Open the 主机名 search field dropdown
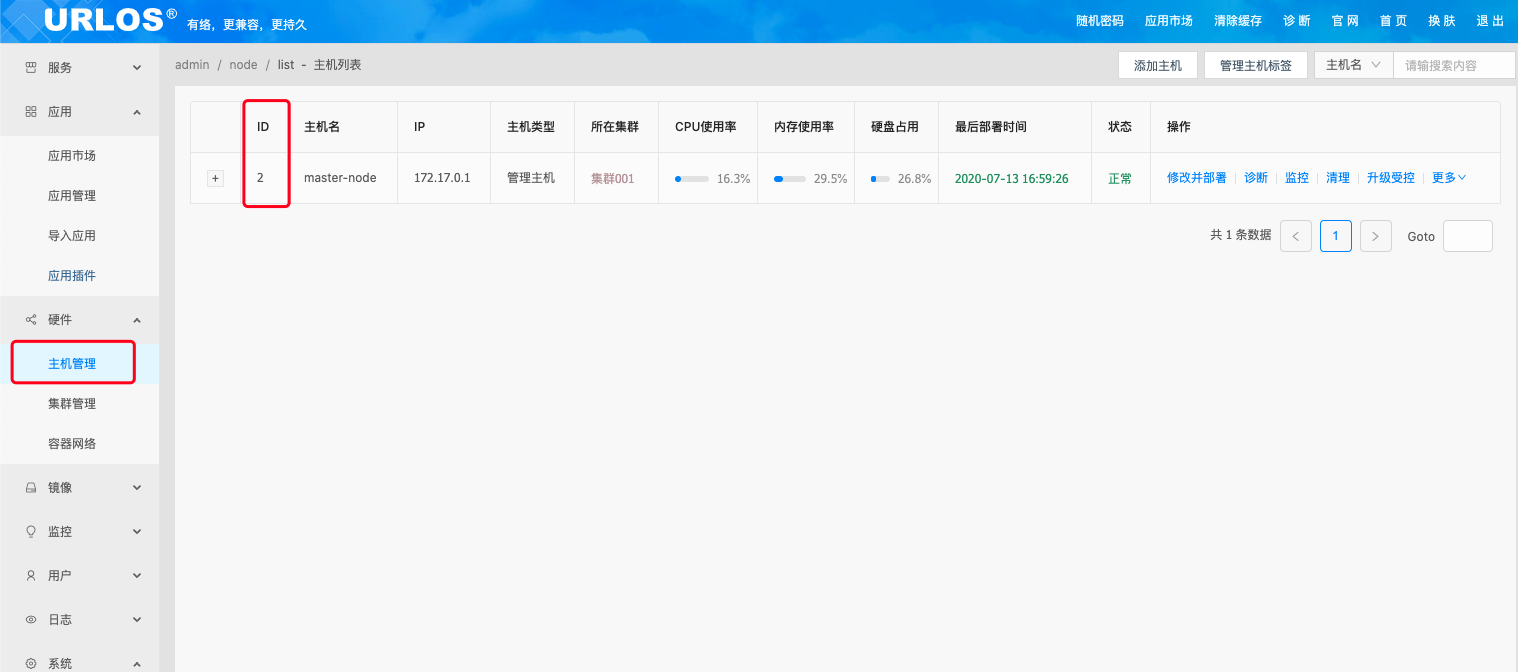This screenshot has height=672, width=1518. [x=1353, y=65]
